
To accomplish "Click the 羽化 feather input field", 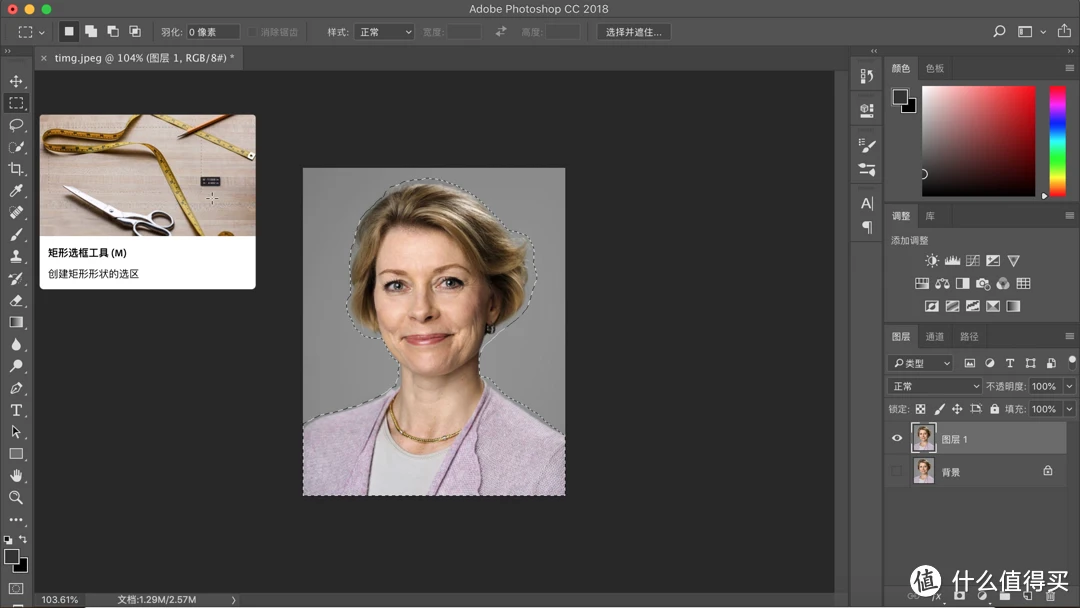I will [x=214, y=32].
